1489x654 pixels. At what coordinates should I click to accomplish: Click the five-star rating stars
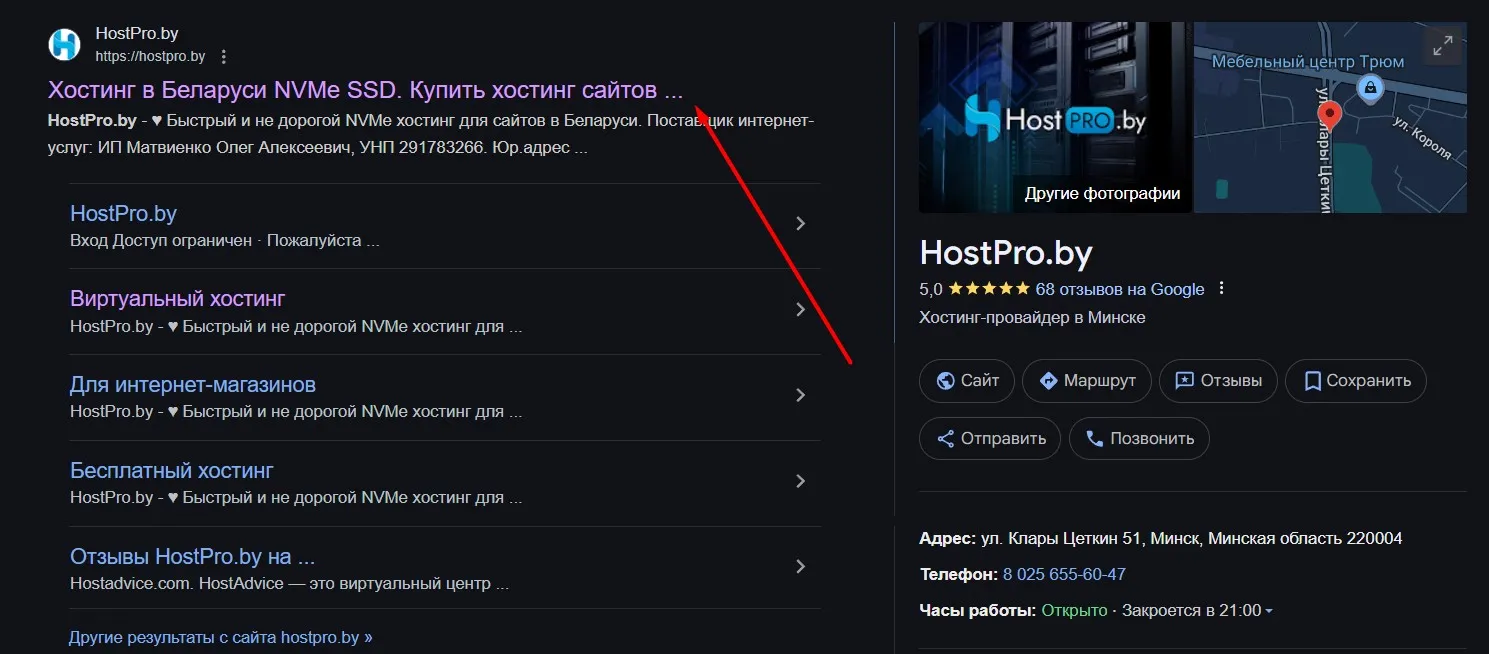pos(988,289)
